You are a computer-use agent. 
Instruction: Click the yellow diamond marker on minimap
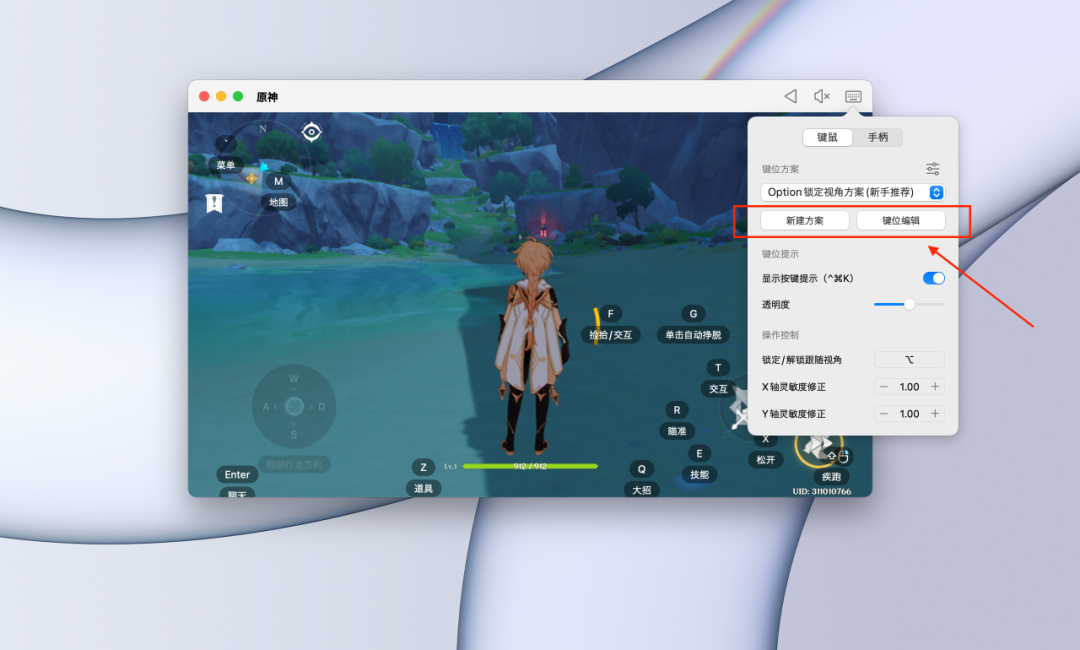[251, 178]
